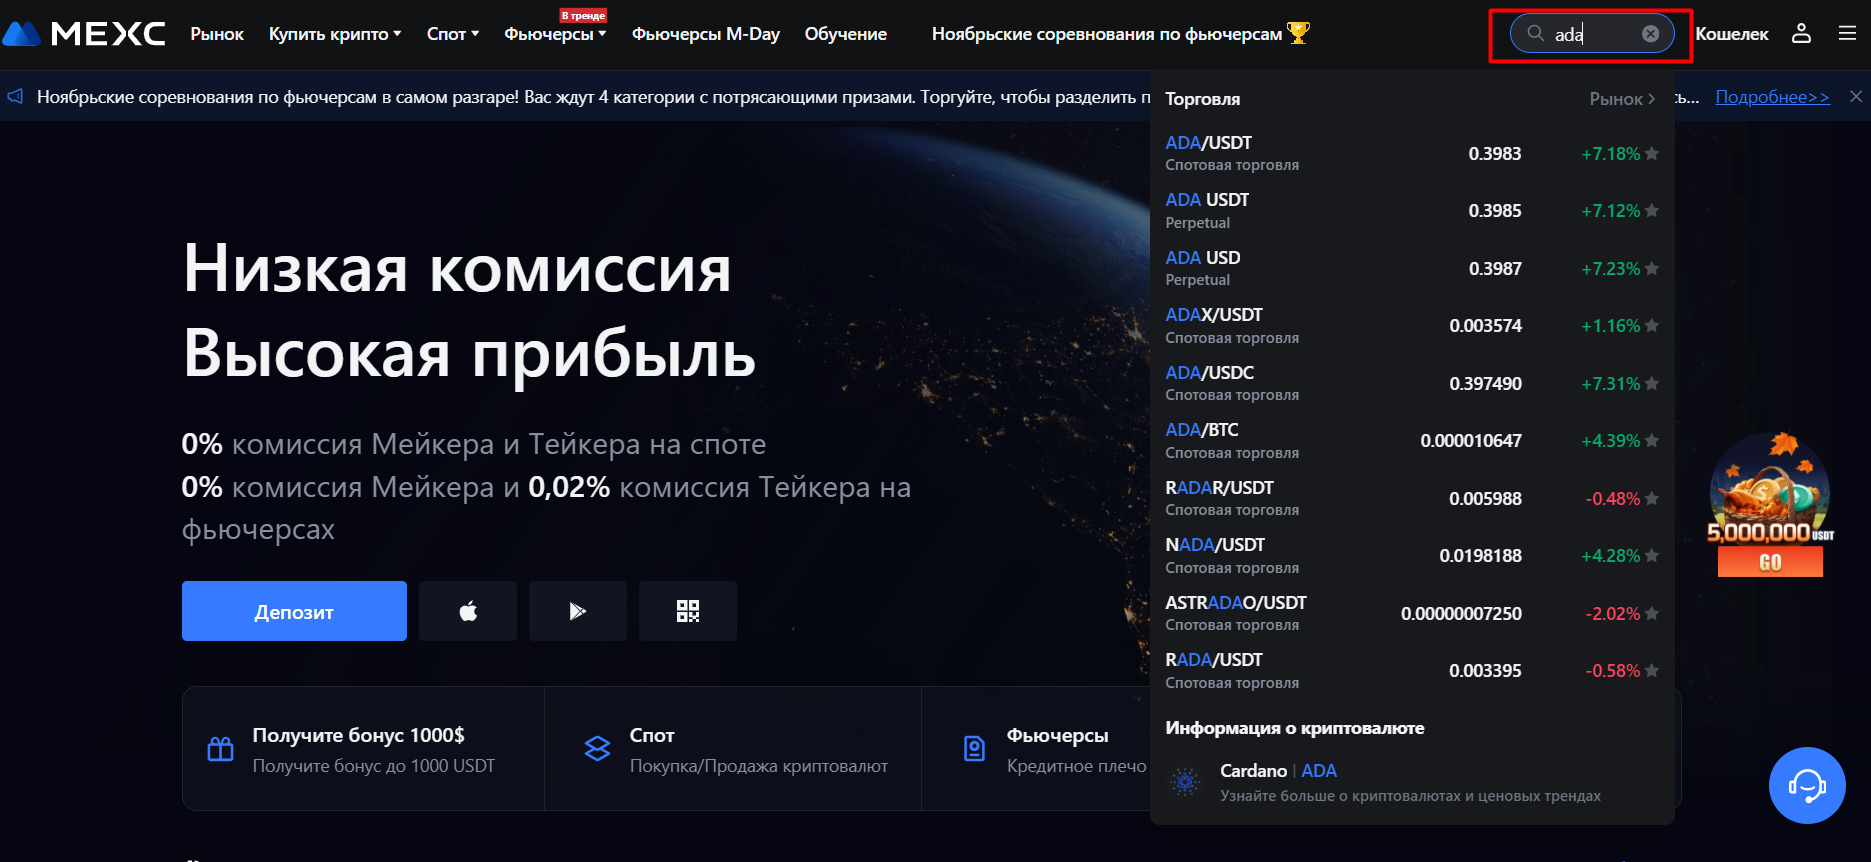
Task: Click the Депозит button
Action: tap(294, 611)
